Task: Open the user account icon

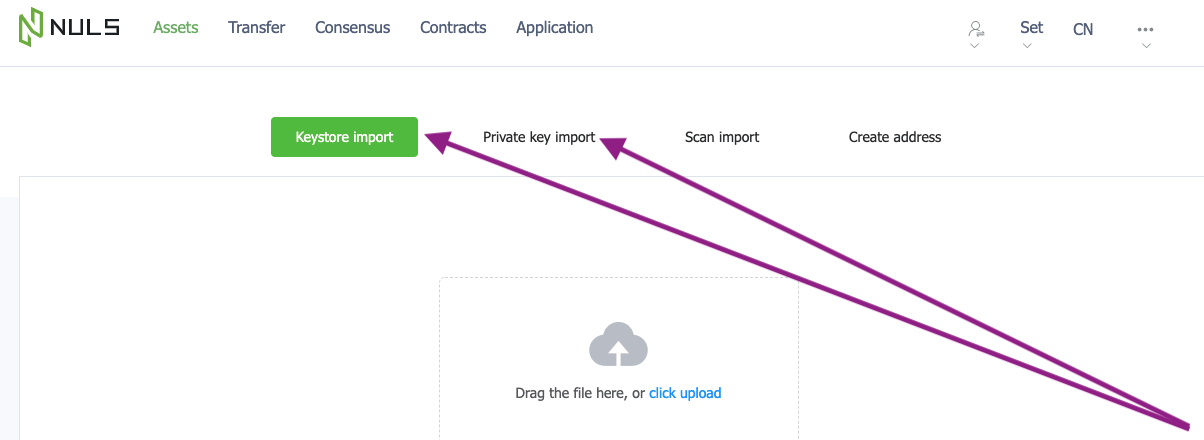Action: (x=975, y=28)
